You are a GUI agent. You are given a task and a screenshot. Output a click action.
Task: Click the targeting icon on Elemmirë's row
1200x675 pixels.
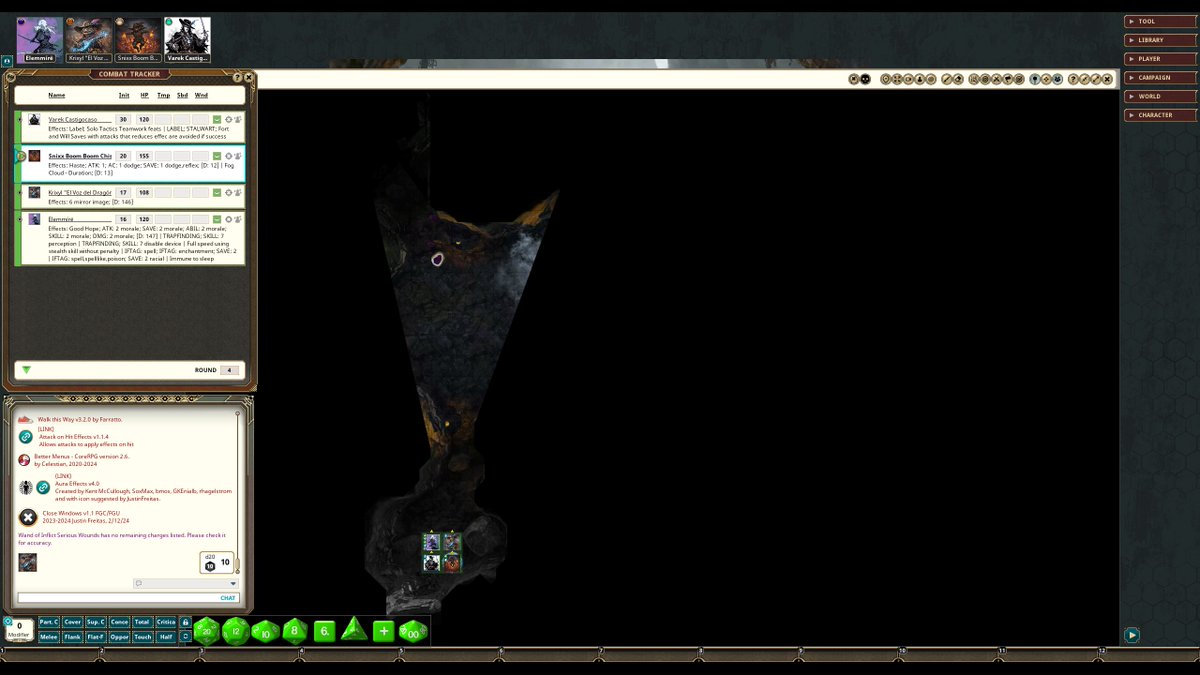point(229,219)
